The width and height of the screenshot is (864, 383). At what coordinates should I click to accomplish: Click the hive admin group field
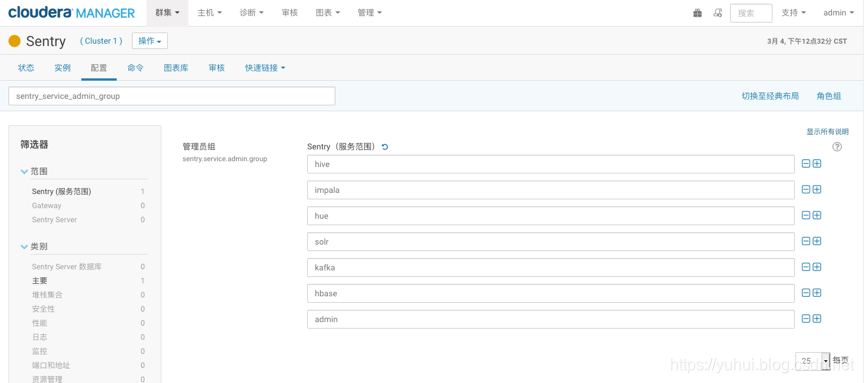(550, 164)
